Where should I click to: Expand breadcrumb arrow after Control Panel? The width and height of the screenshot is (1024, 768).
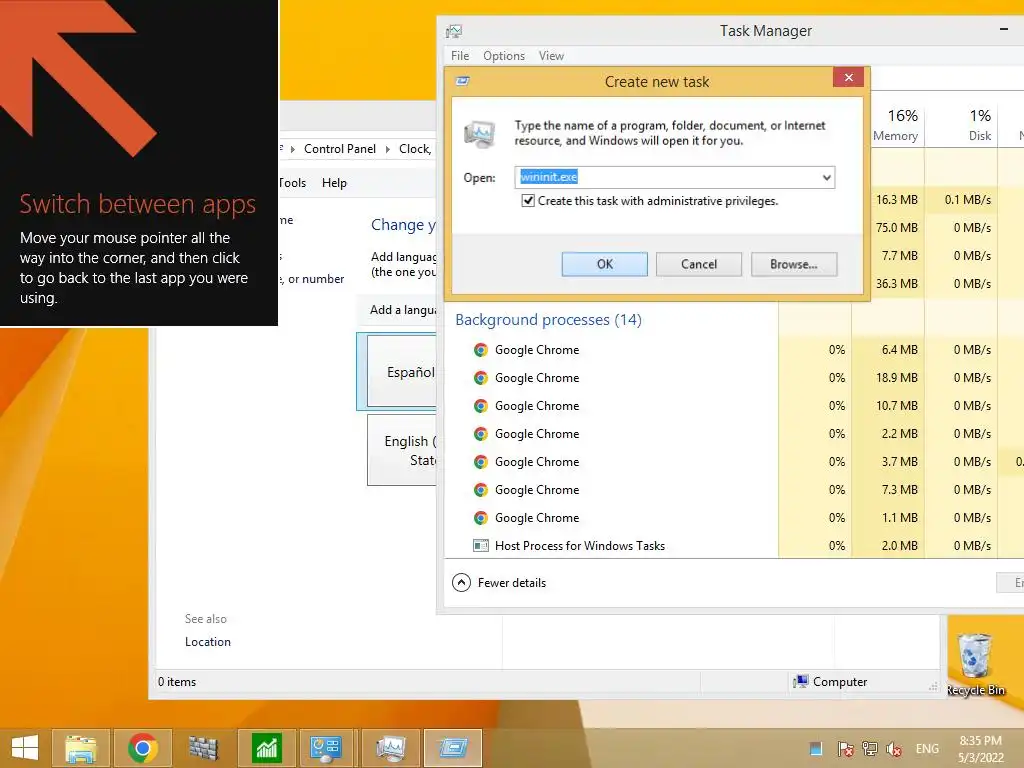(x=388, y=150)
